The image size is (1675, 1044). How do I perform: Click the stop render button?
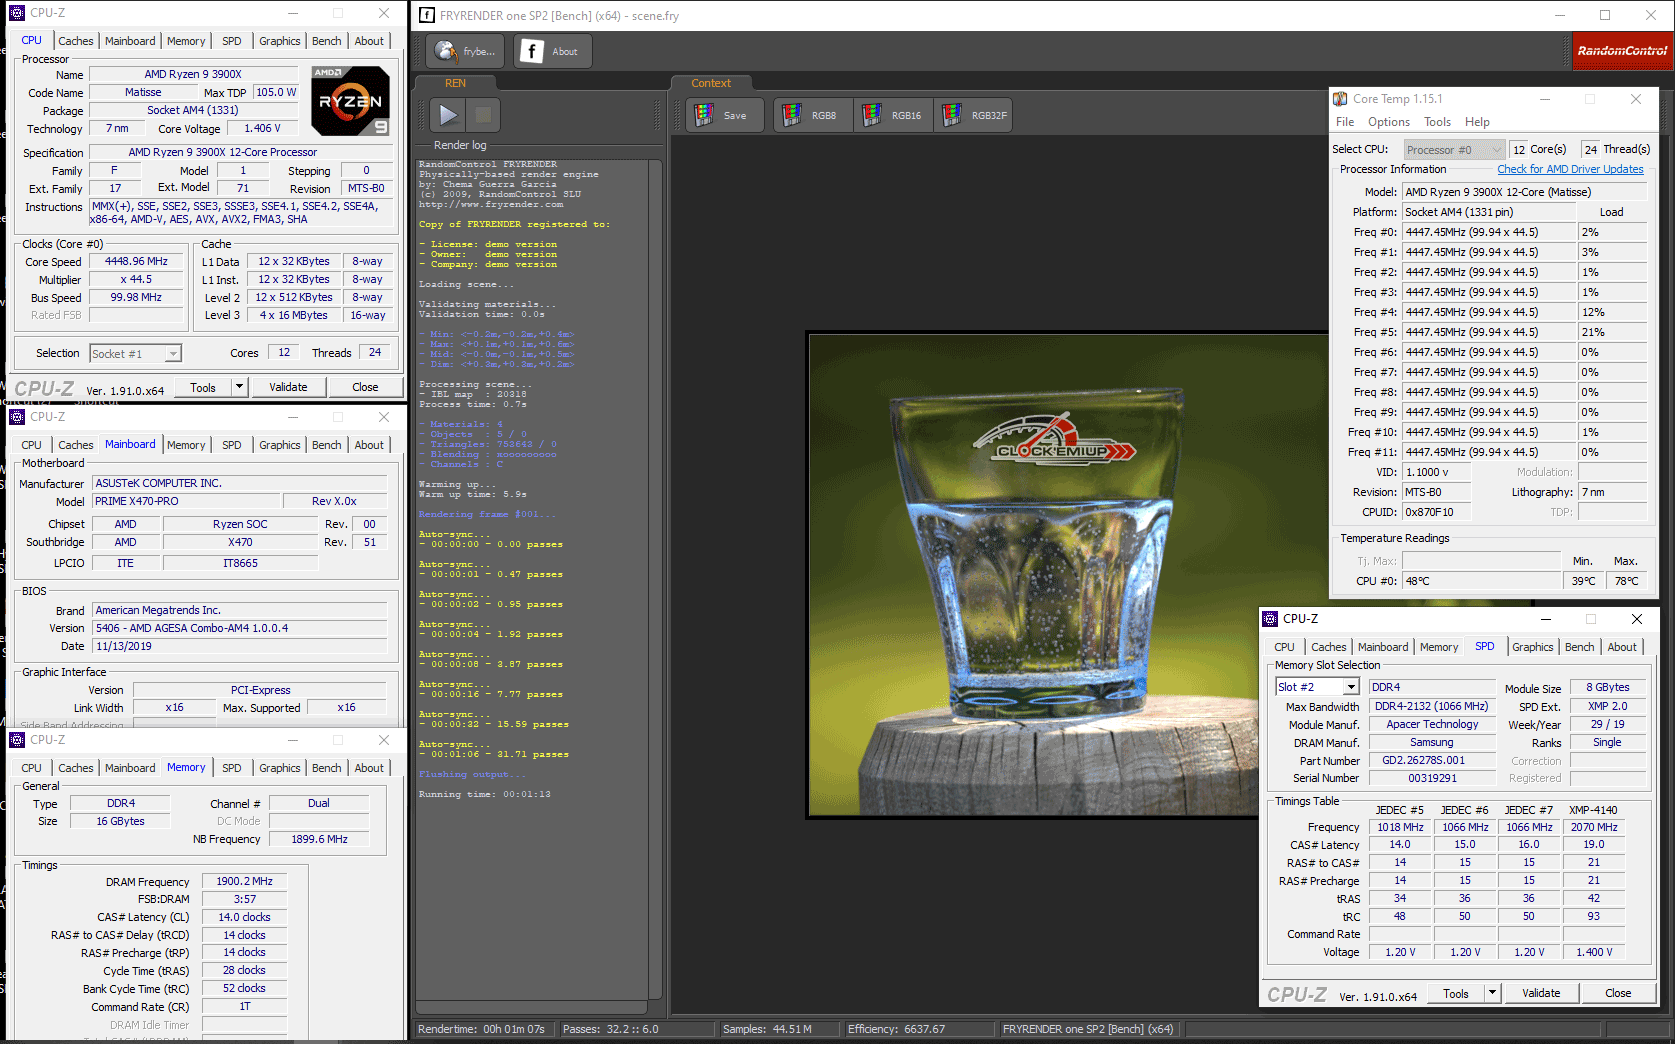pyautogui.click(x=483, y=115)
